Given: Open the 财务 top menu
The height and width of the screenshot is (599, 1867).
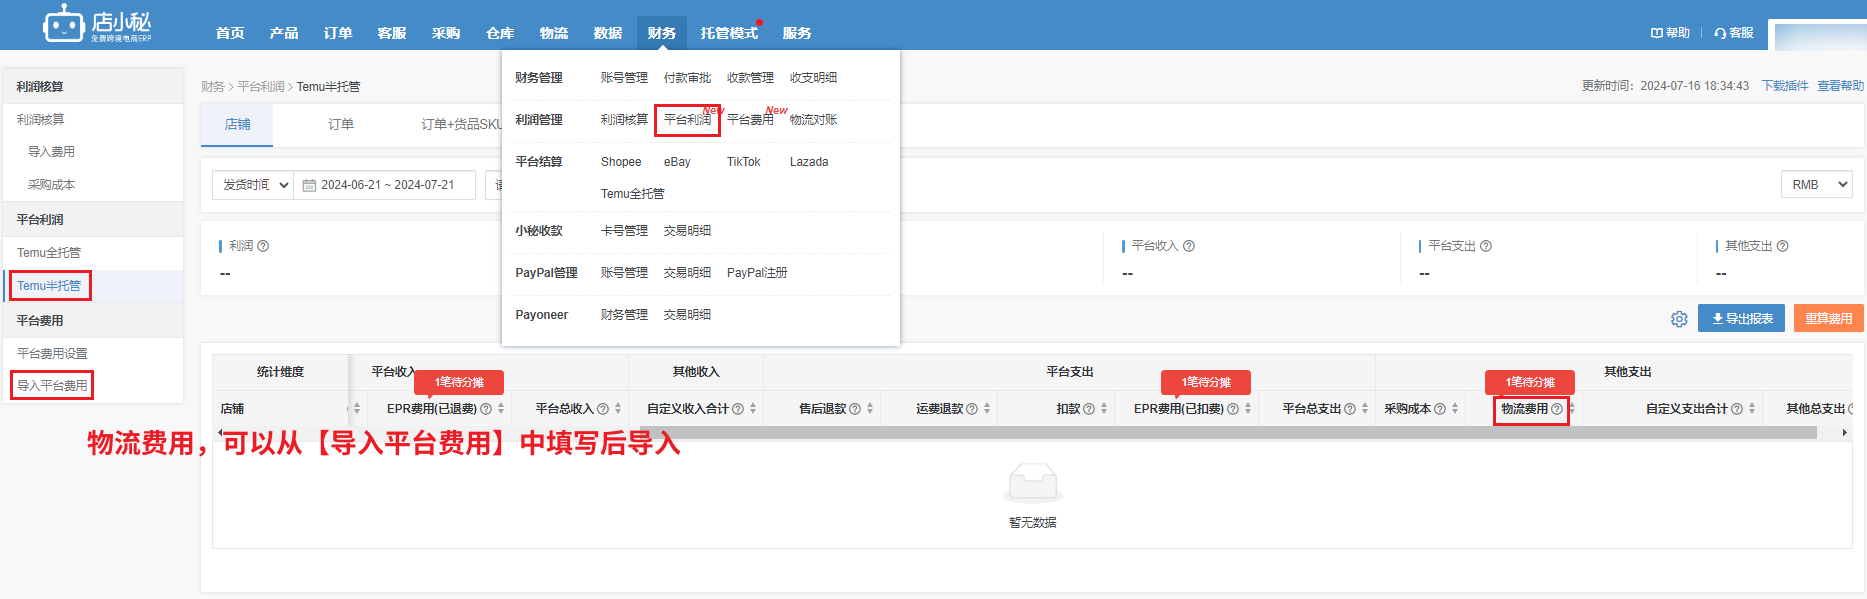Looking at the screenshot, I should 661,33.
